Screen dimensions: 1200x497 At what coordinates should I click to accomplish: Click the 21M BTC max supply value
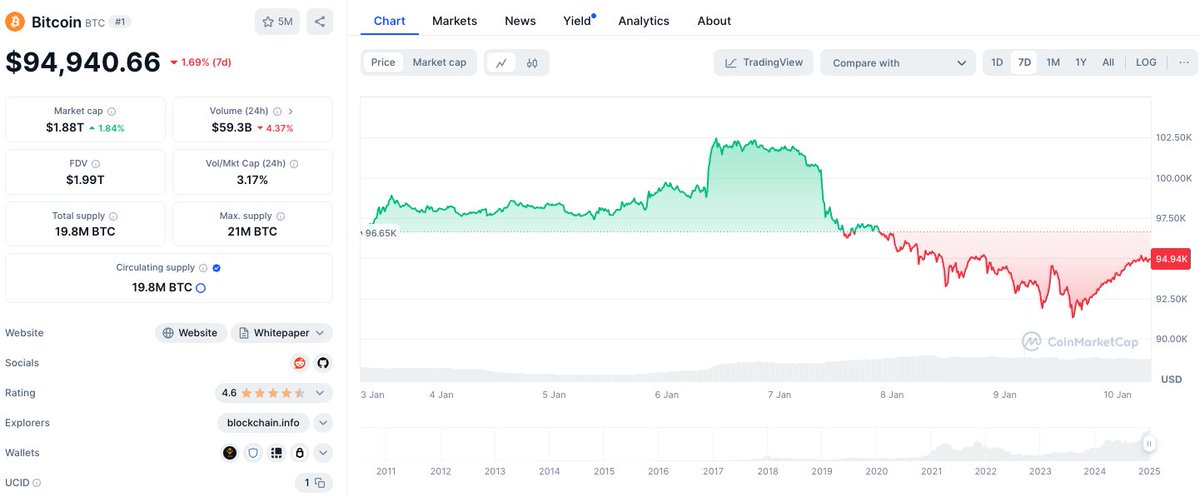pos(252,232)
